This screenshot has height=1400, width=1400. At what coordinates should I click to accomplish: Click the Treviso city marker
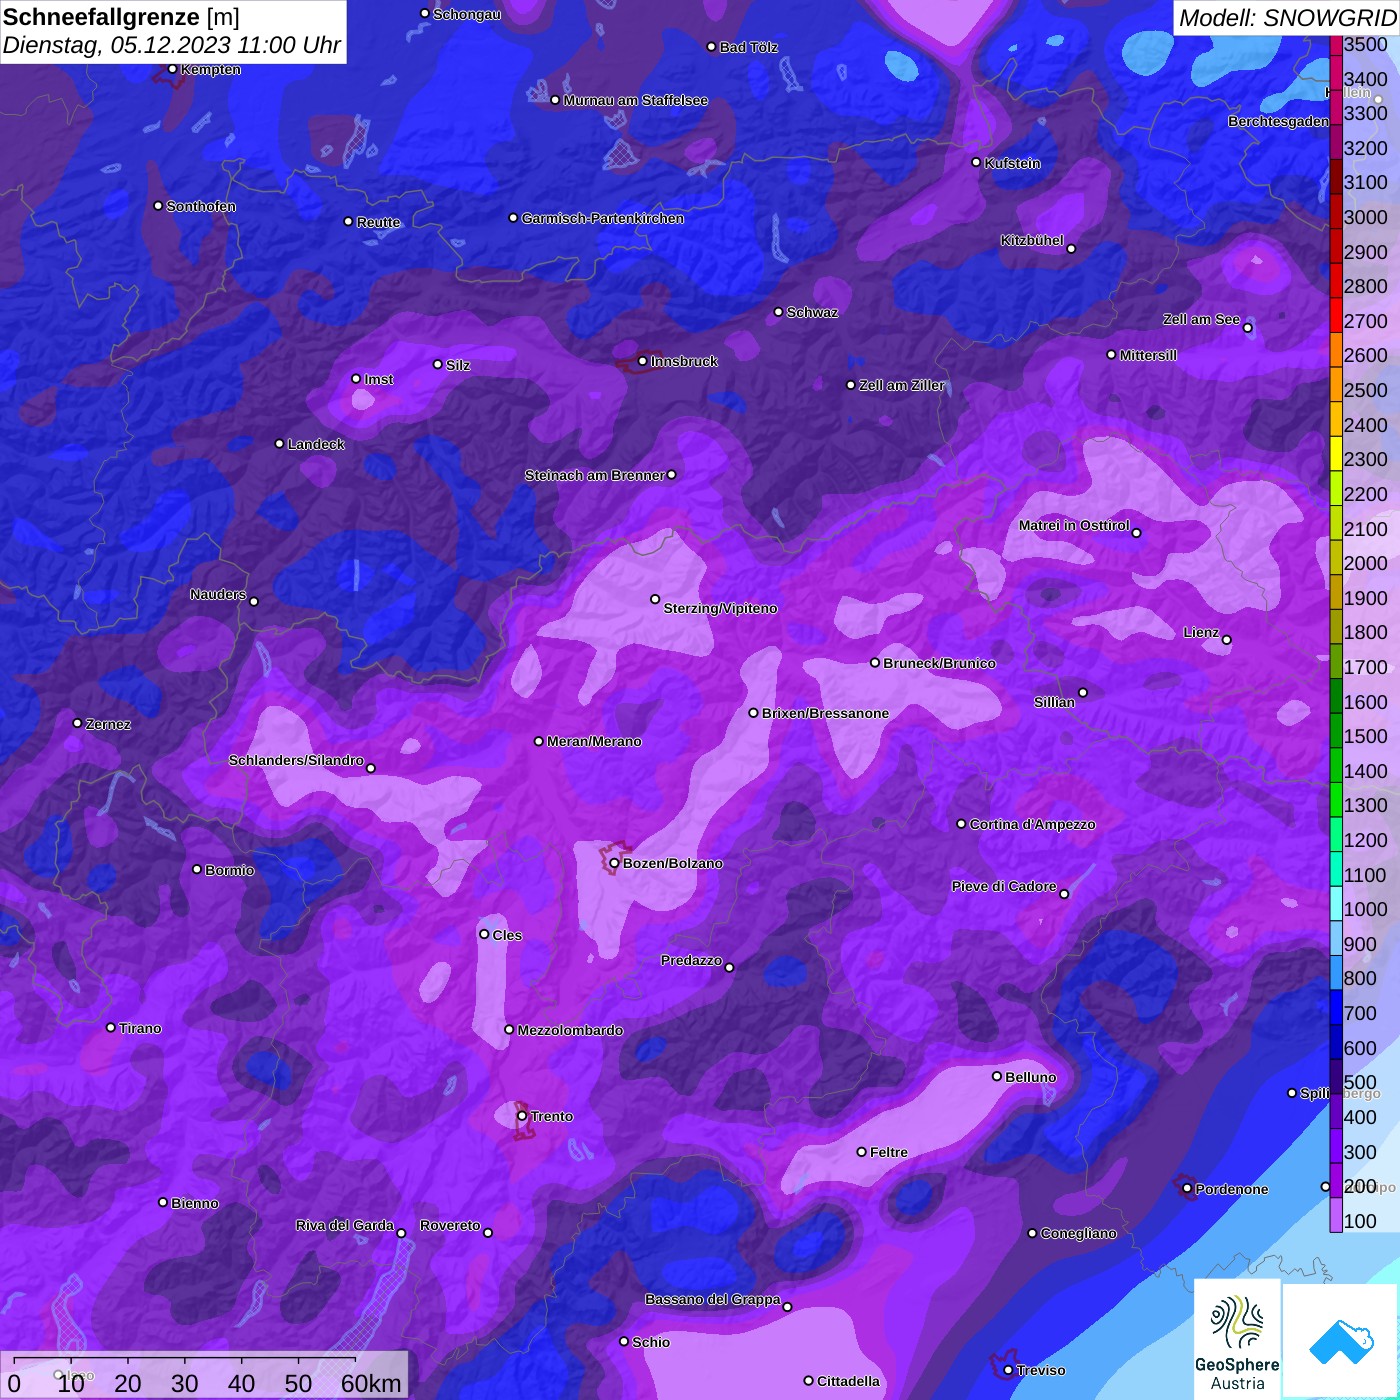point(1008,1370)
